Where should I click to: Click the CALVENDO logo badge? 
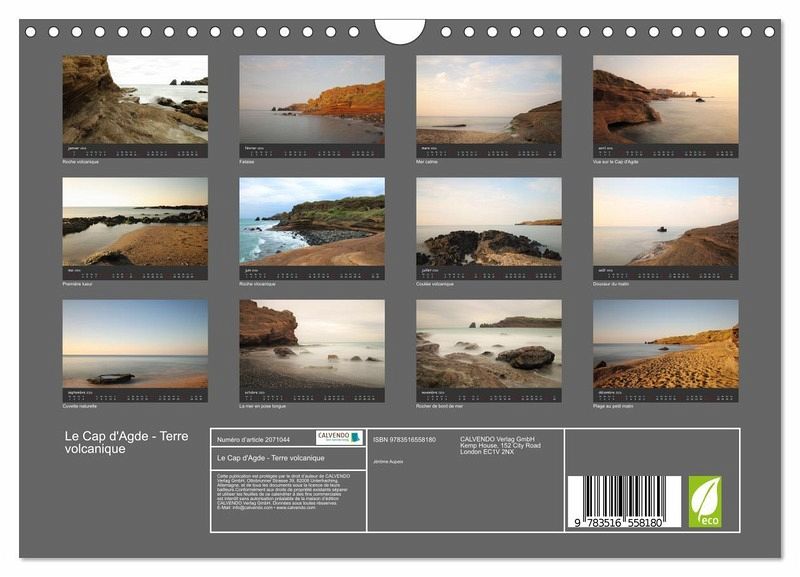(x=340, y=438)
